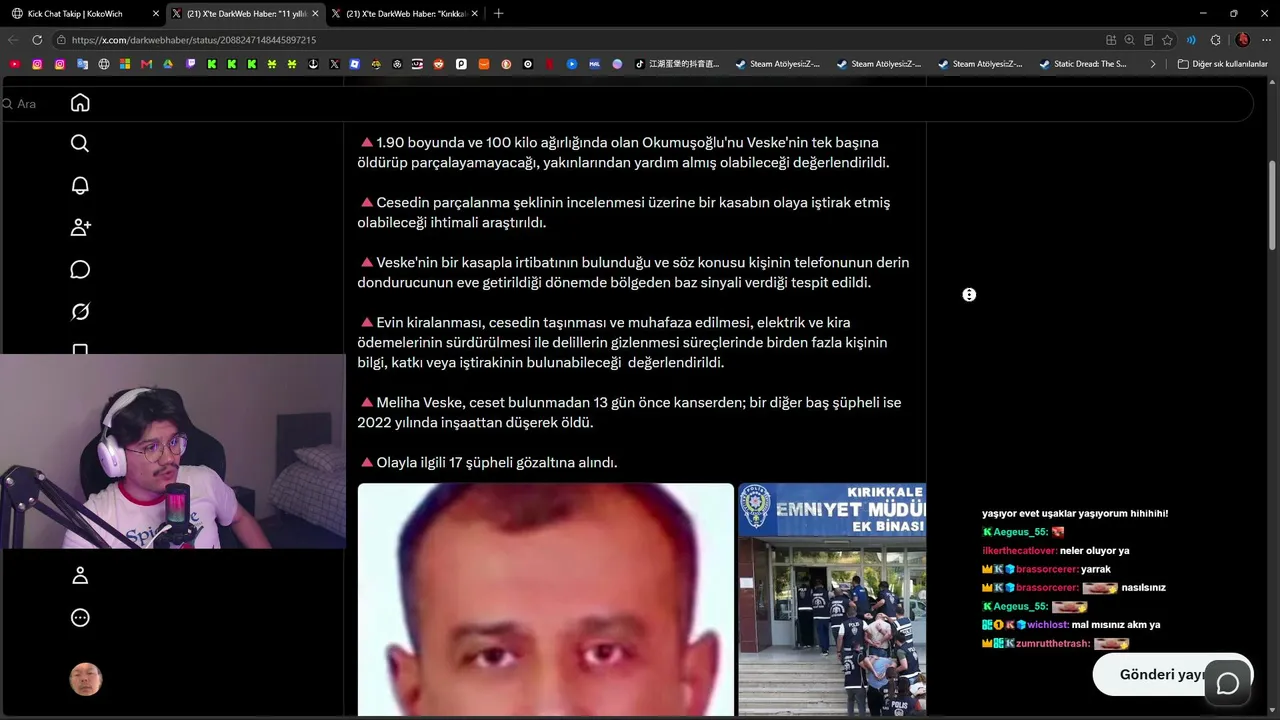The width and height of the screenshot is (1280, 720).
Task: Click paragraph starting "Evin kiralanması"
Action: pos(623,342)
